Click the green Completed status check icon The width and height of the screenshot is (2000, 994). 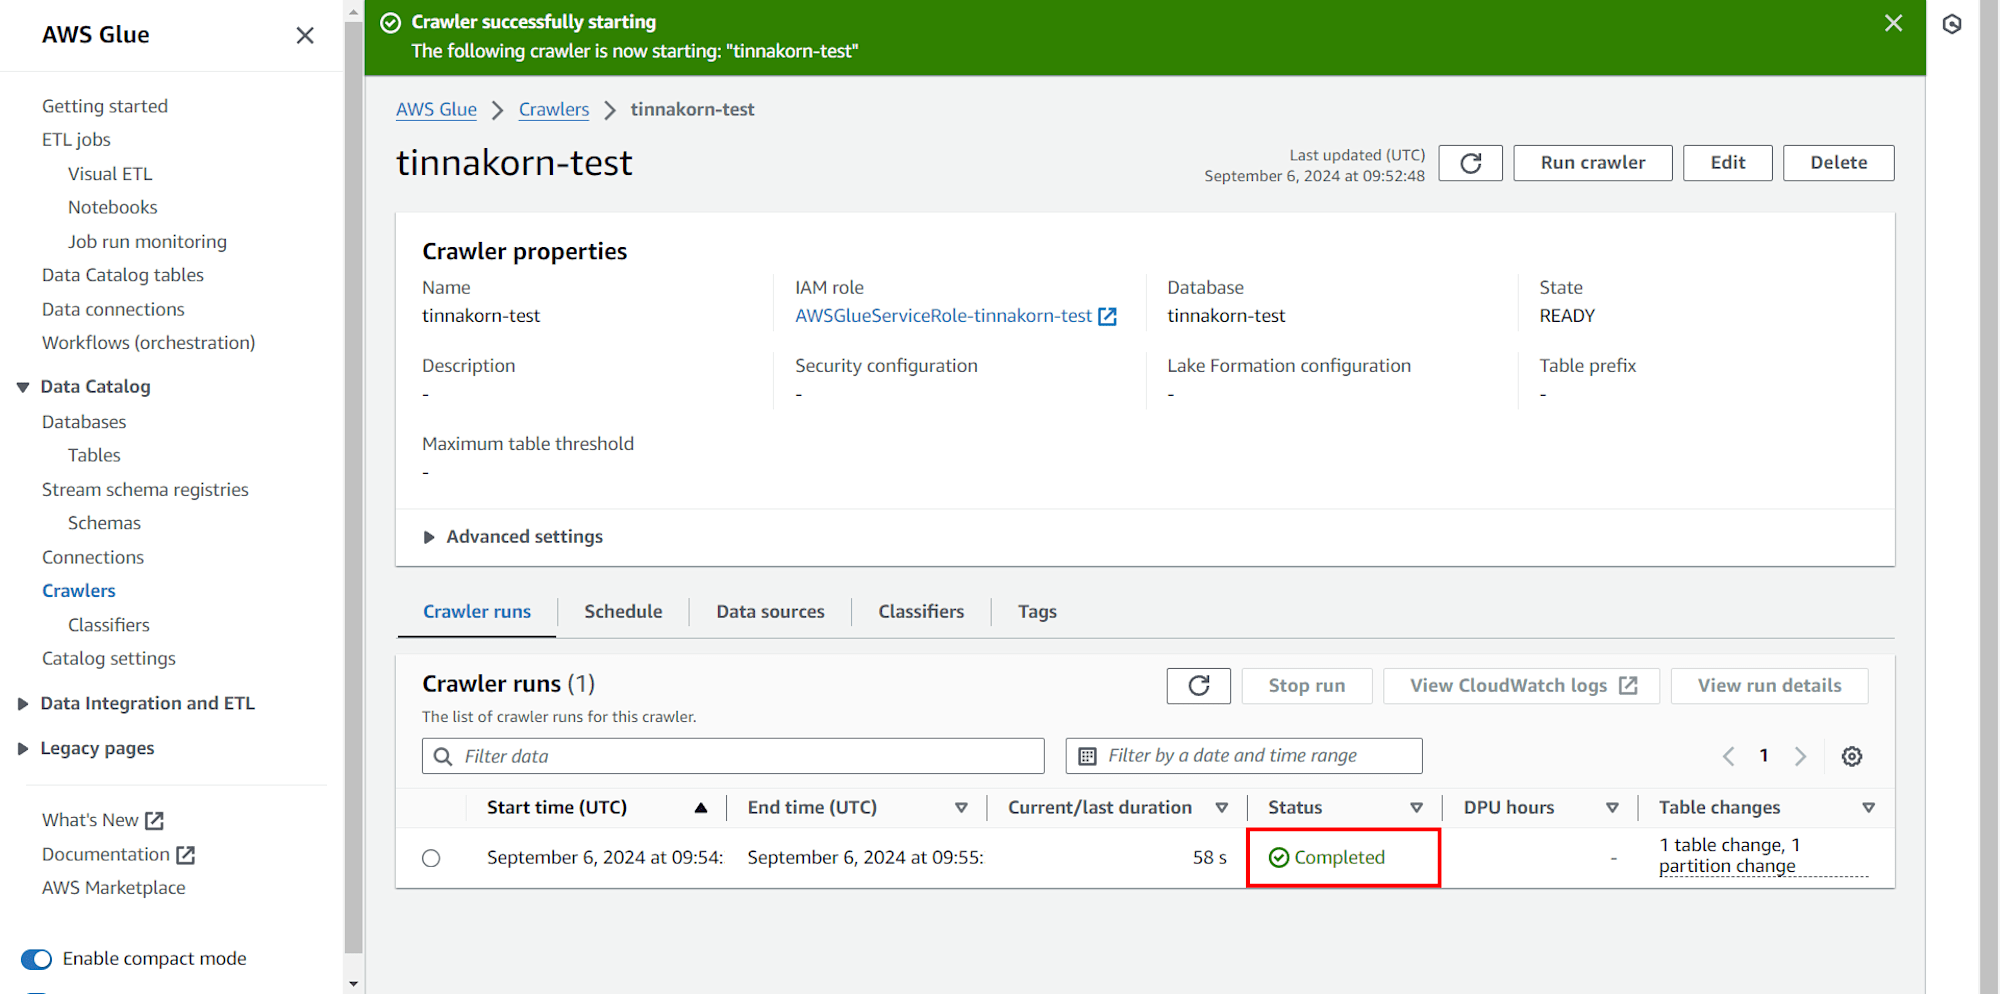(x=1278, y=858)
